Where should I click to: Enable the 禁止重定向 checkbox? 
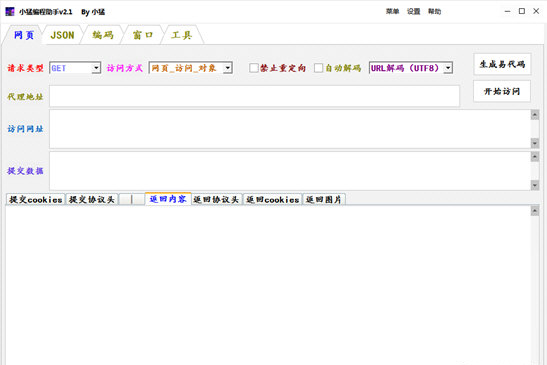pyautogui.click(x=254, y=68)
